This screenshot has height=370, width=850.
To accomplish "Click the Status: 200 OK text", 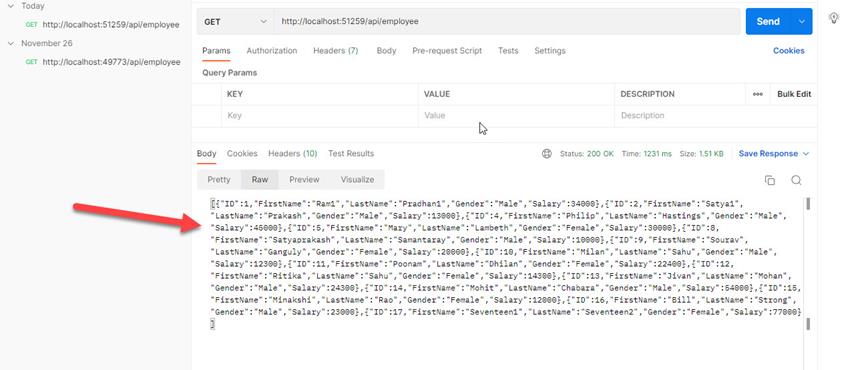I will coord(587,154).
